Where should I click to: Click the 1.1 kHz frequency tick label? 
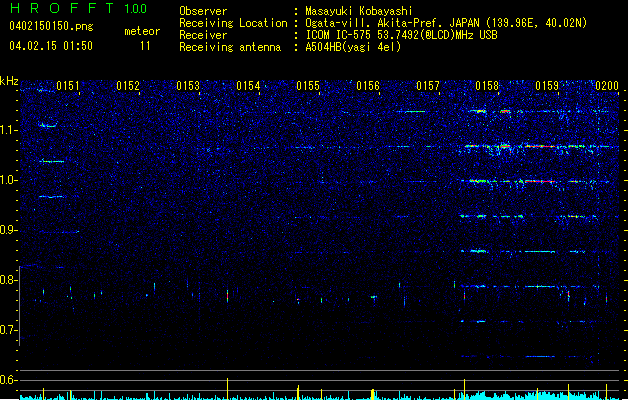(x=8, y=130)
